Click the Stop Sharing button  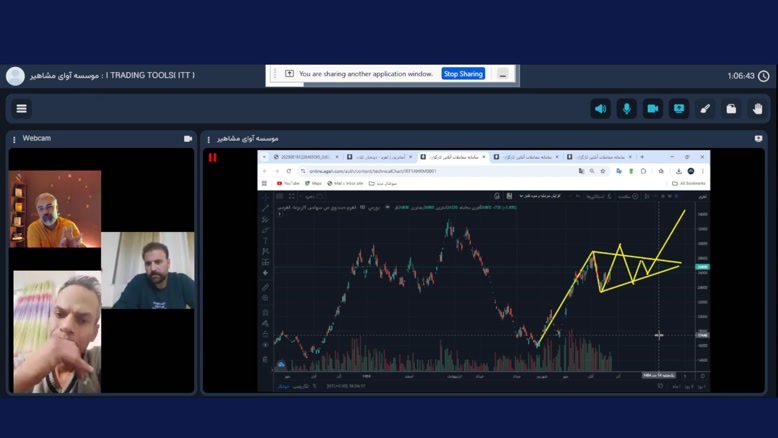click(463, 74)
